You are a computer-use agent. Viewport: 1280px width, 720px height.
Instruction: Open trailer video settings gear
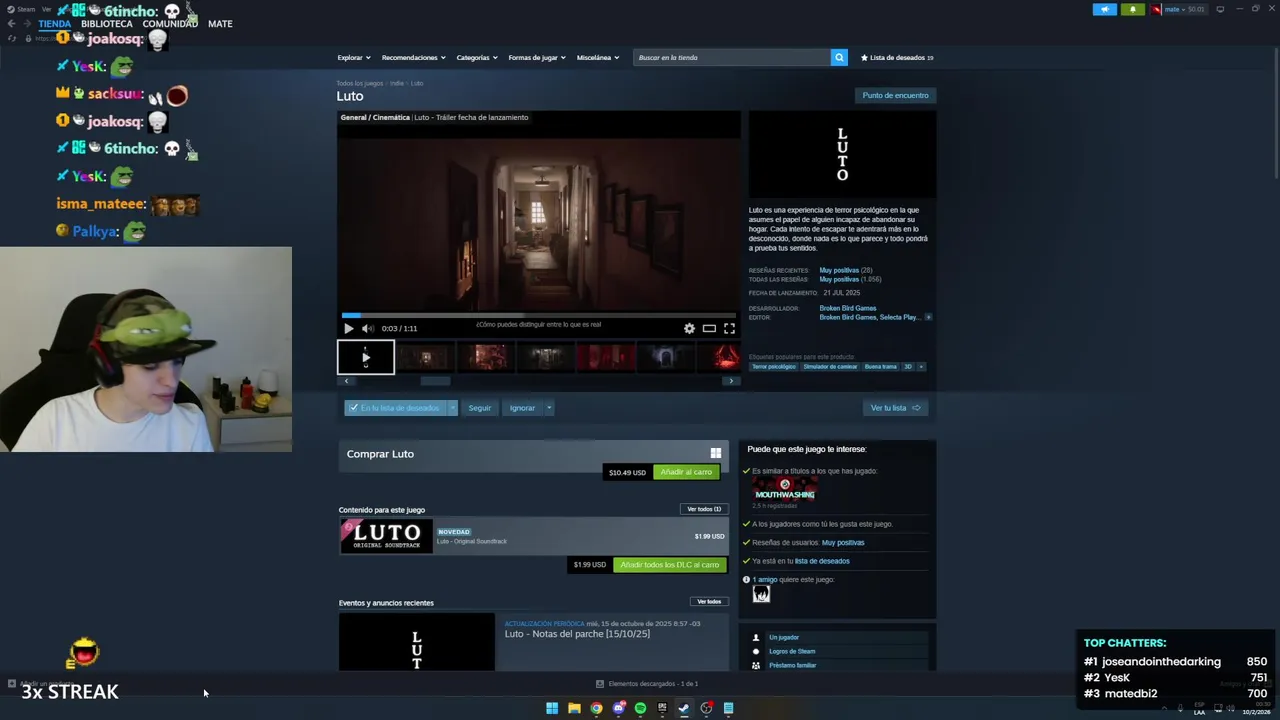(x=689, y=328)
